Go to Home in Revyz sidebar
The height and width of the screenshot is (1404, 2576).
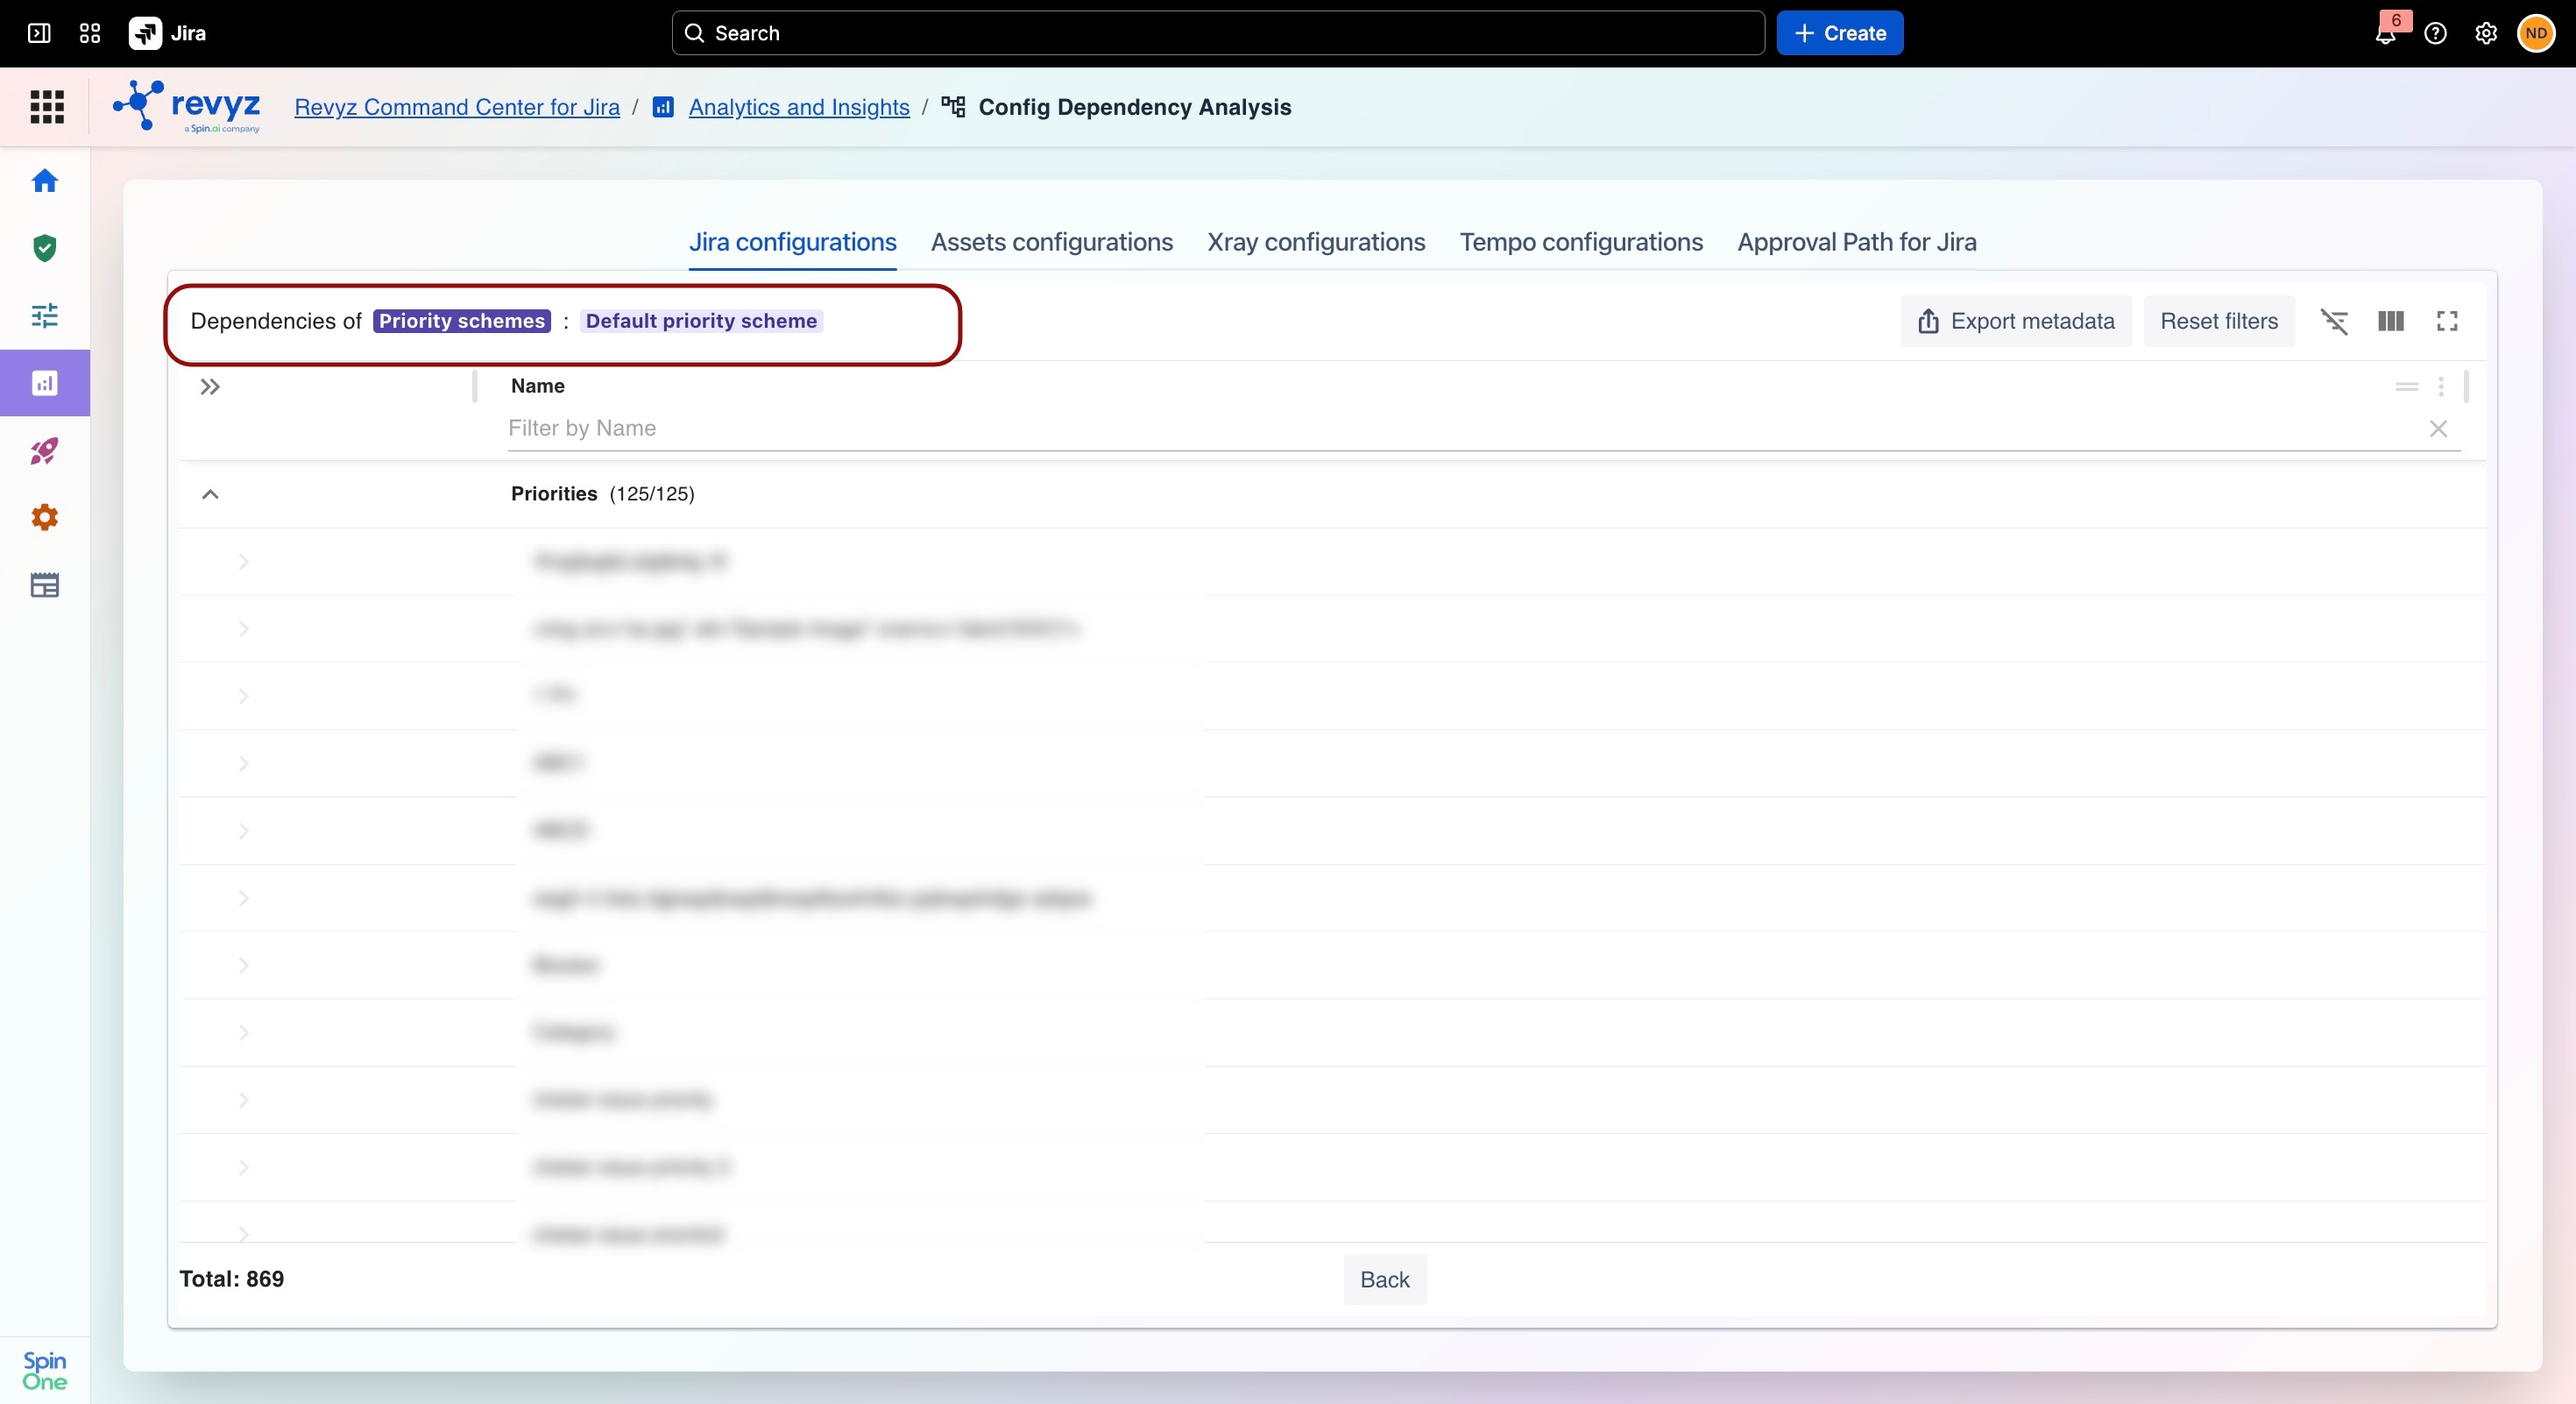tap(45, 181)
